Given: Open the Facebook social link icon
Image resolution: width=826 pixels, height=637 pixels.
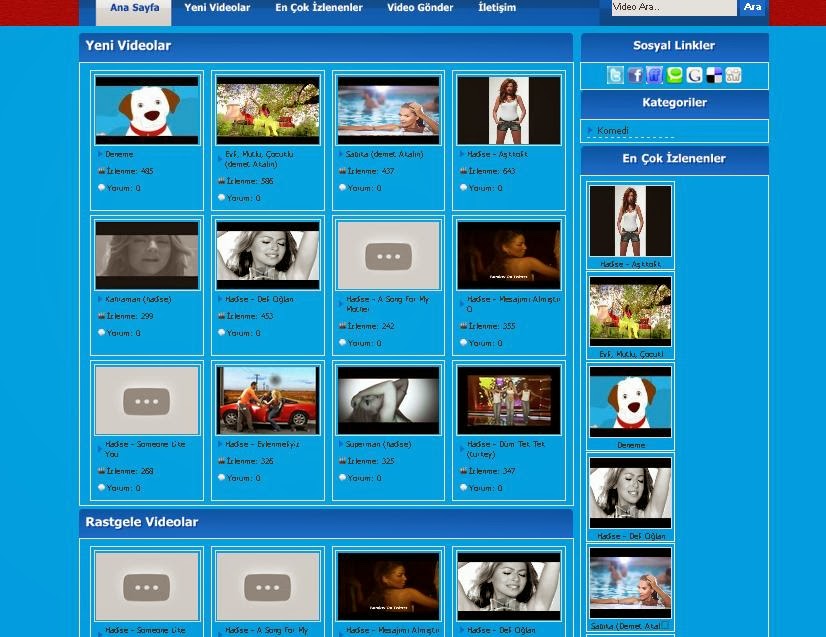Looking at the screenshot, I should 636,74.
